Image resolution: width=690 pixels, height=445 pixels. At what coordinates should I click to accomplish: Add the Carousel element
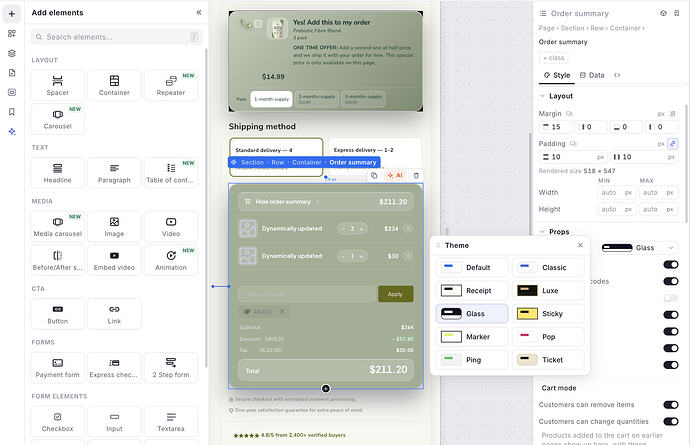click(x=58, y=119)
